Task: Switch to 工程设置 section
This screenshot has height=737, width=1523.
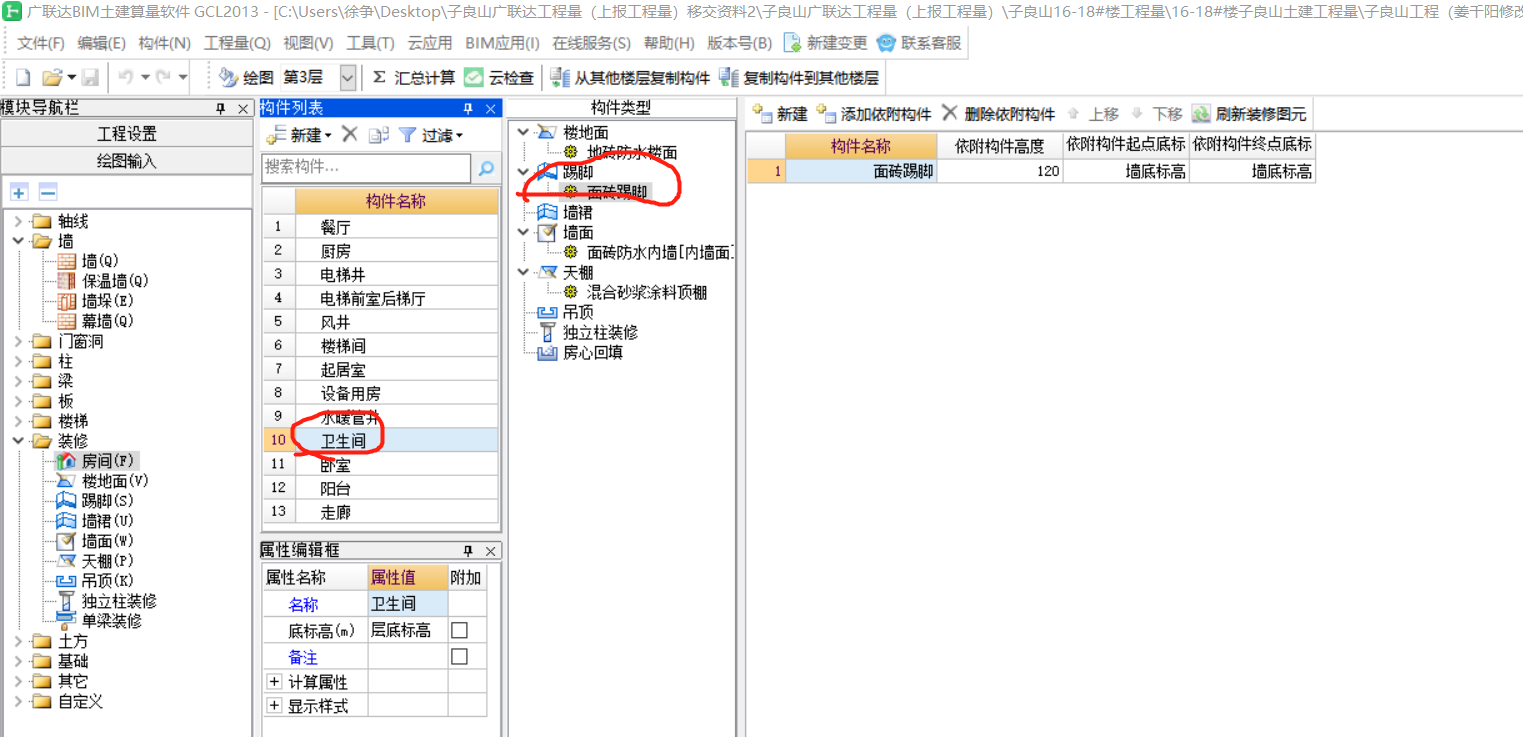Action: coord(126,134)
